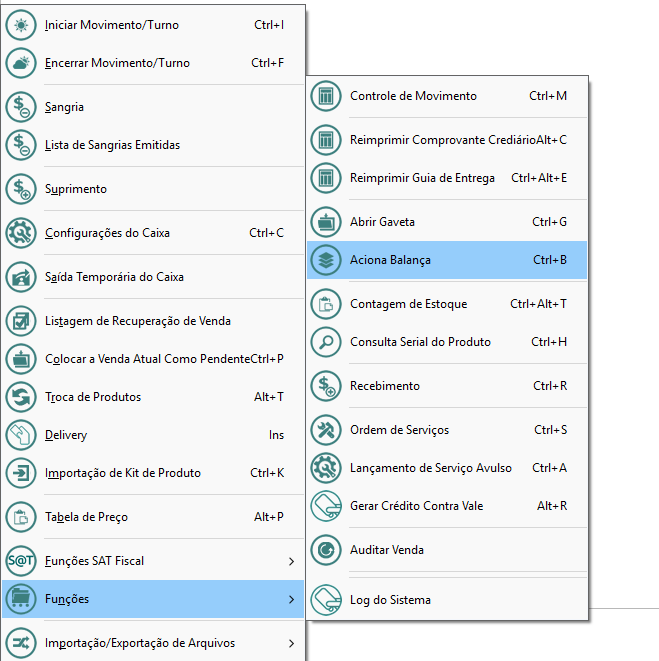Click the Troca de Produtos swap icon
The width and height of the screenshot is (659, 661).
click(21, 397)
